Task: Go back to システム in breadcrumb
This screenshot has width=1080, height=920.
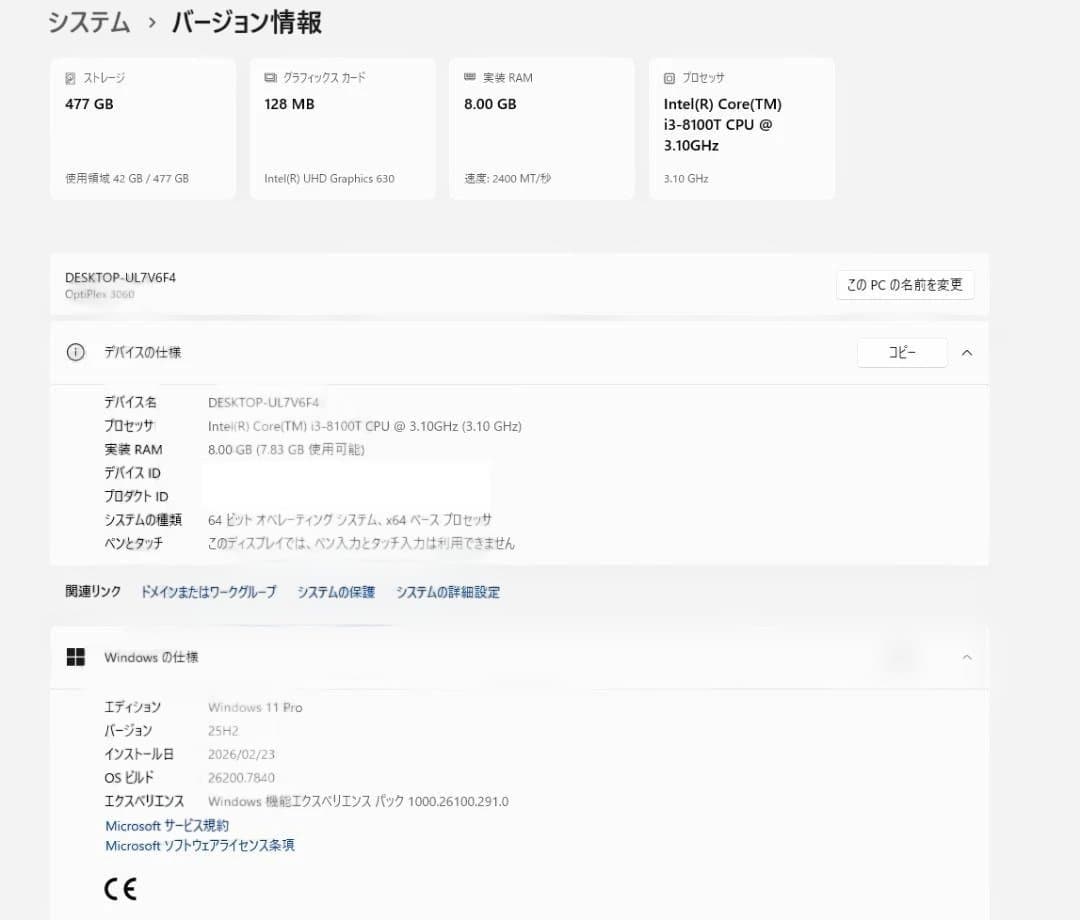Action: (x=90, y=23)
